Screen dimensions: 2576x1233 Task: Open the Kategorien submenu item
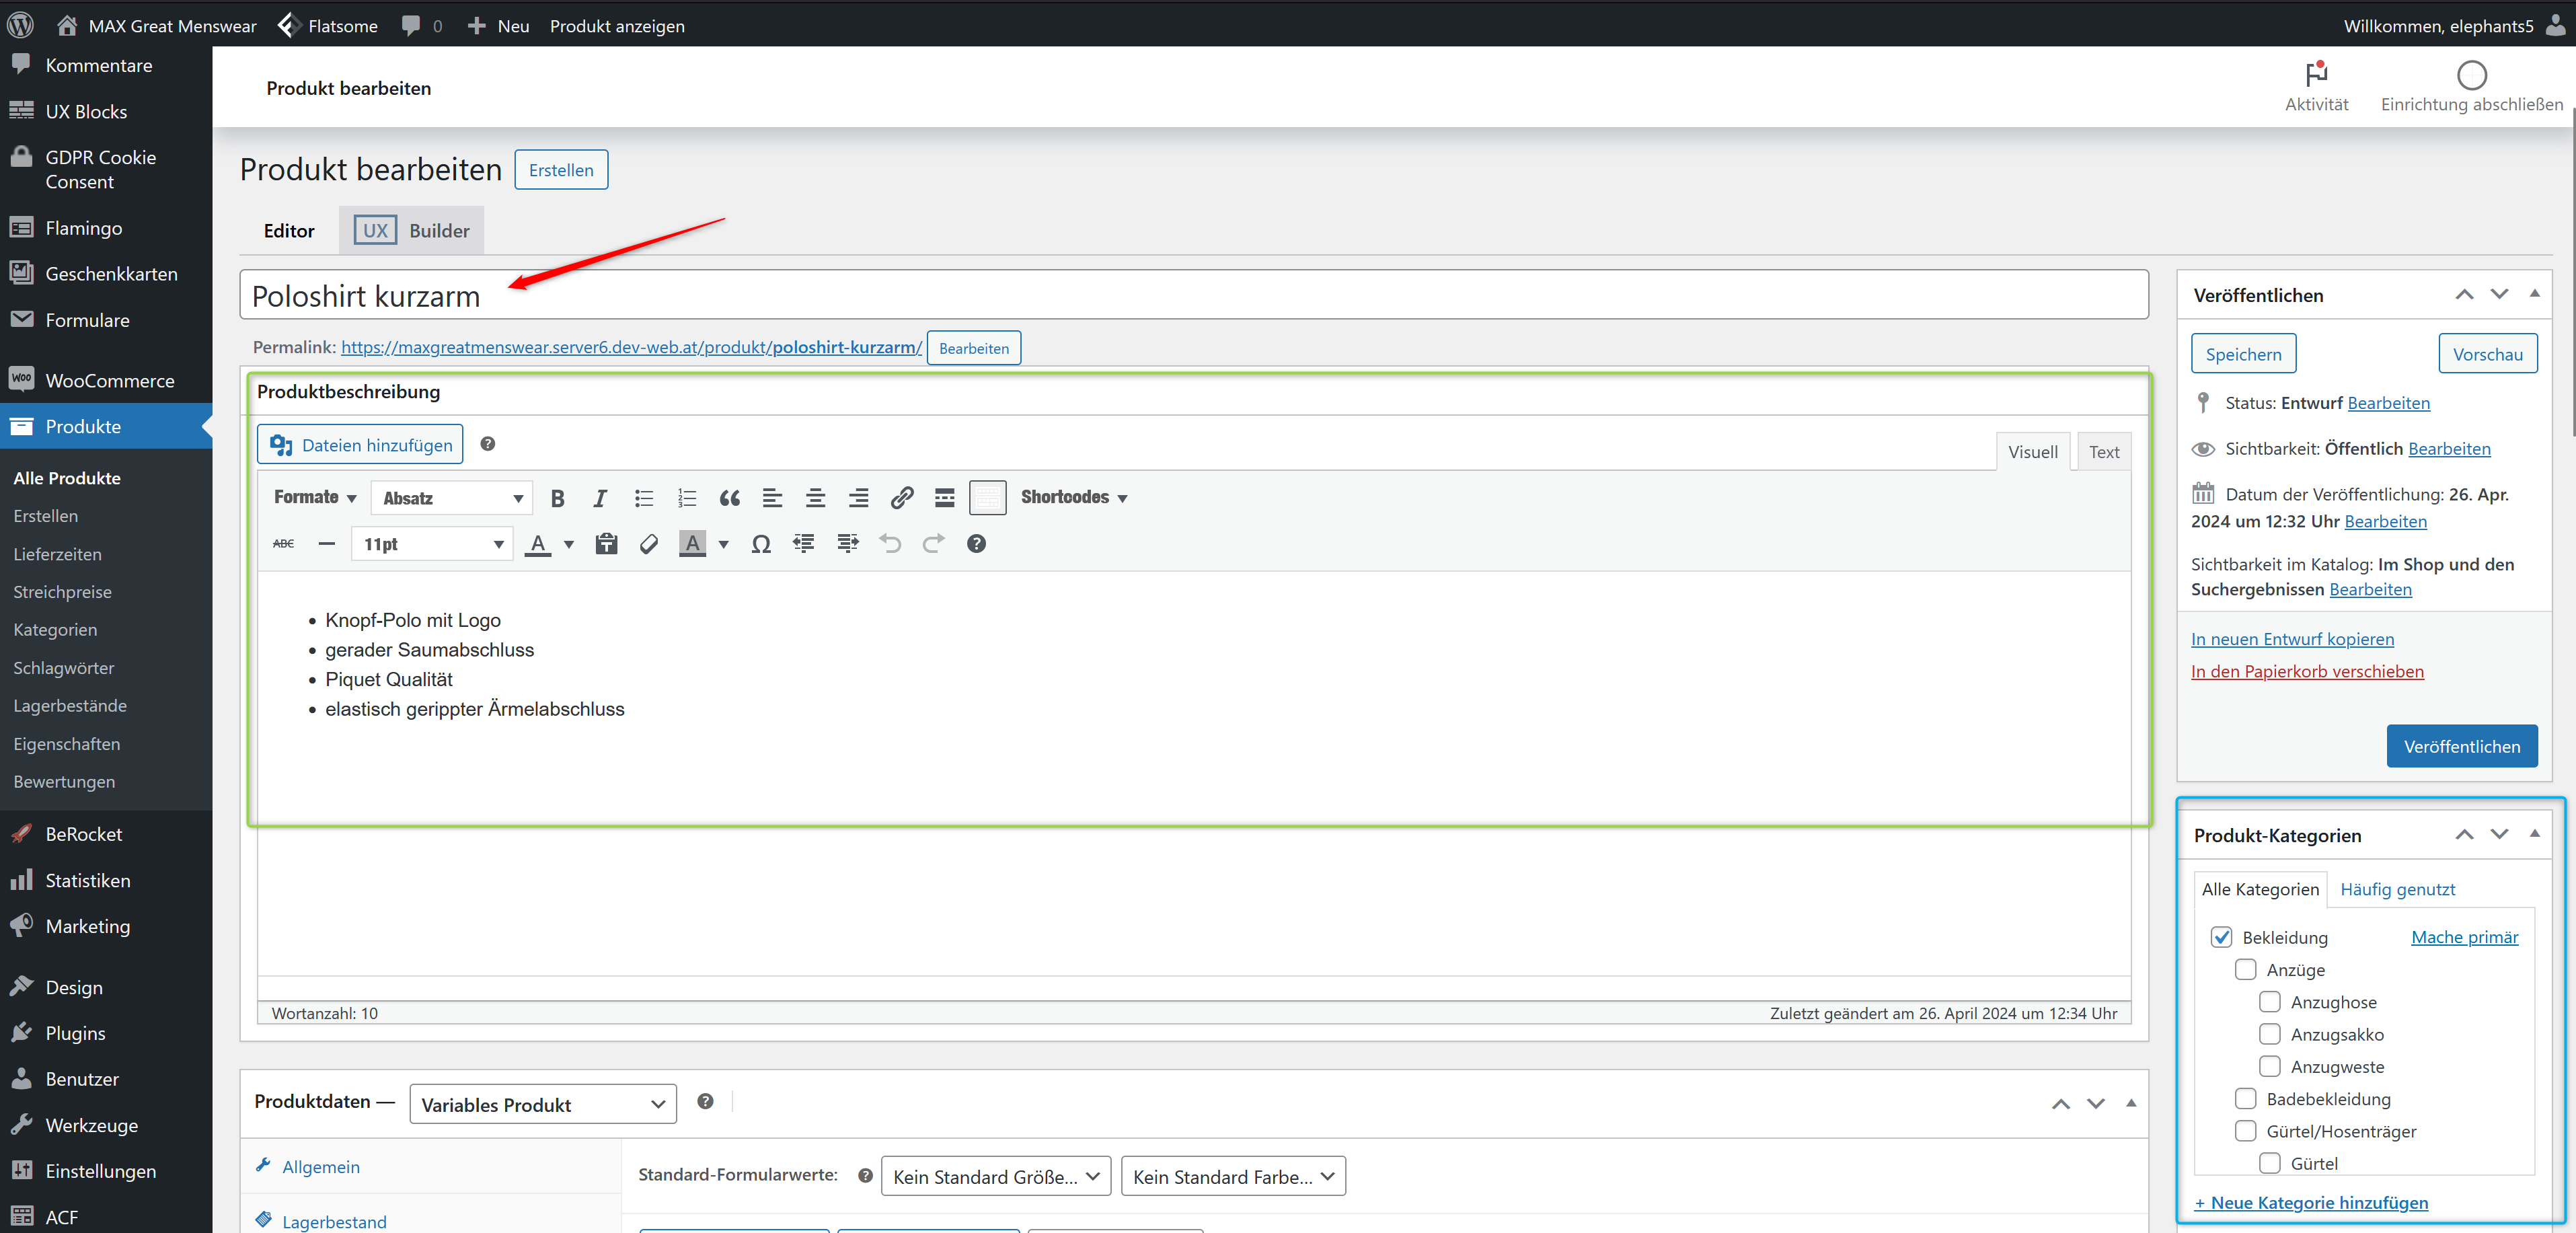point(55,629)
